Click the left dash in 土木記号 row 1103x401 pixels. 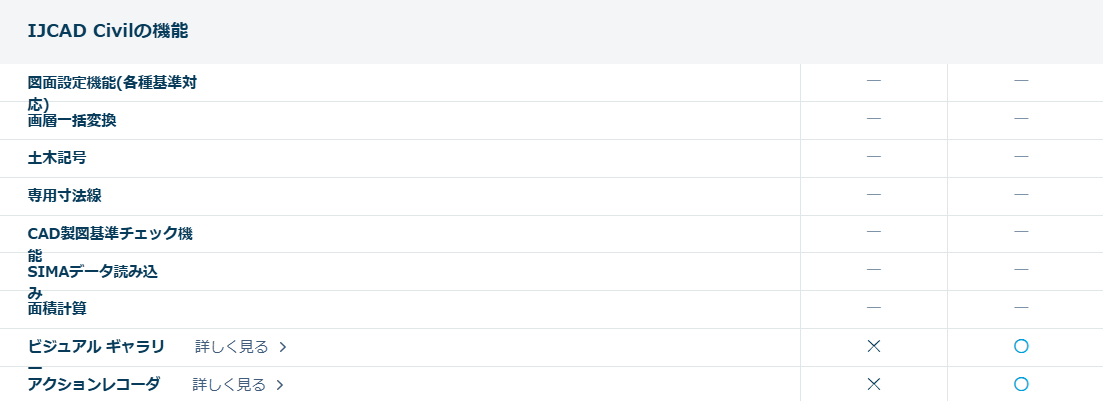click(x=873, y=156)
